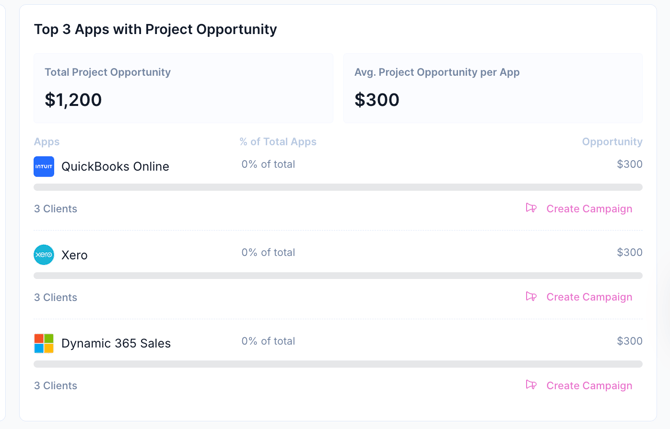Click megaphone icon in QuickBooks Online row

[531, 208]
